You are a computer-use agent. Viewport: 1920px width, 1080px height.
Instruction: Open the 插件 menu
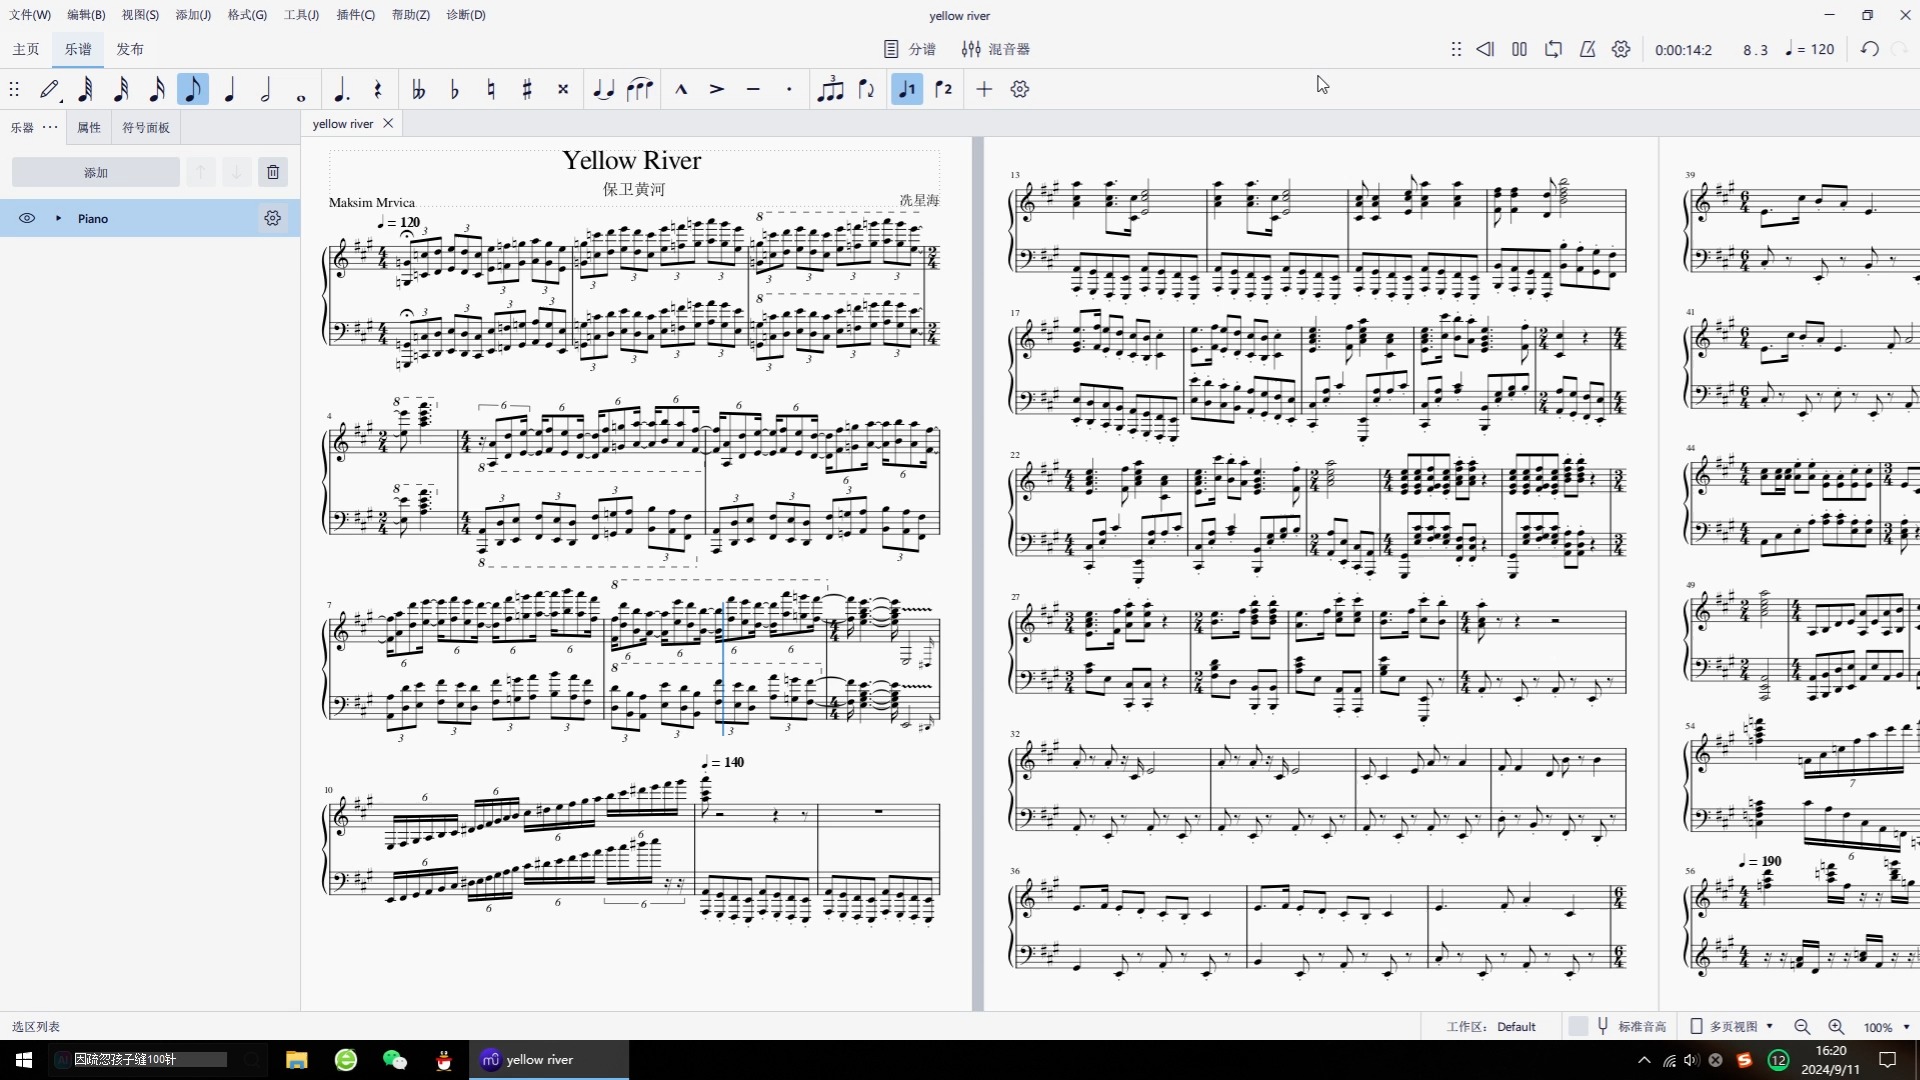point(355,15)
